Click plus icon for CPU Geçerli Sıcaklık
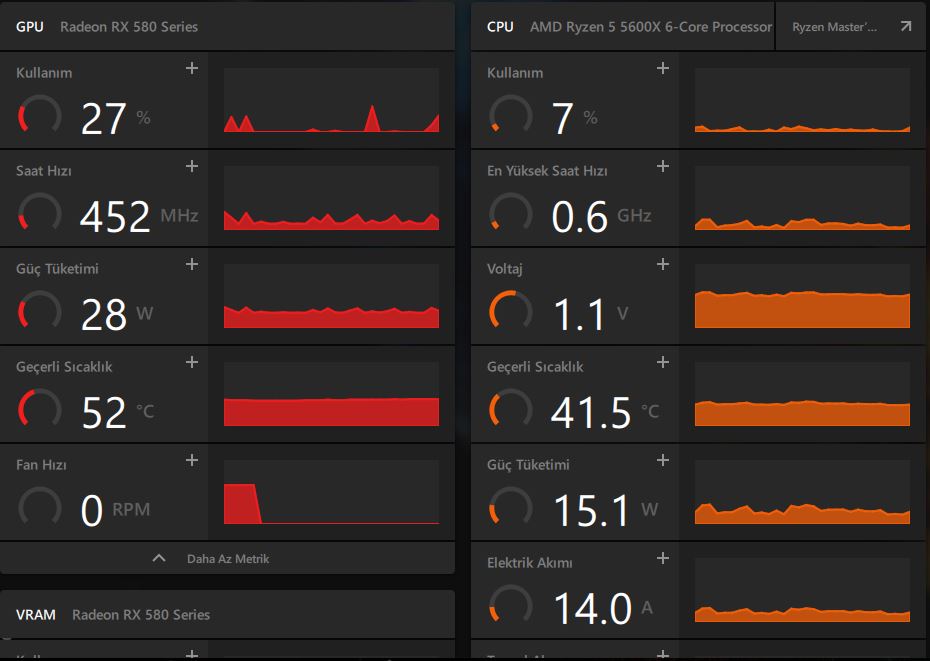The width and height of the screenshot is (930, 661). [662, 362]
